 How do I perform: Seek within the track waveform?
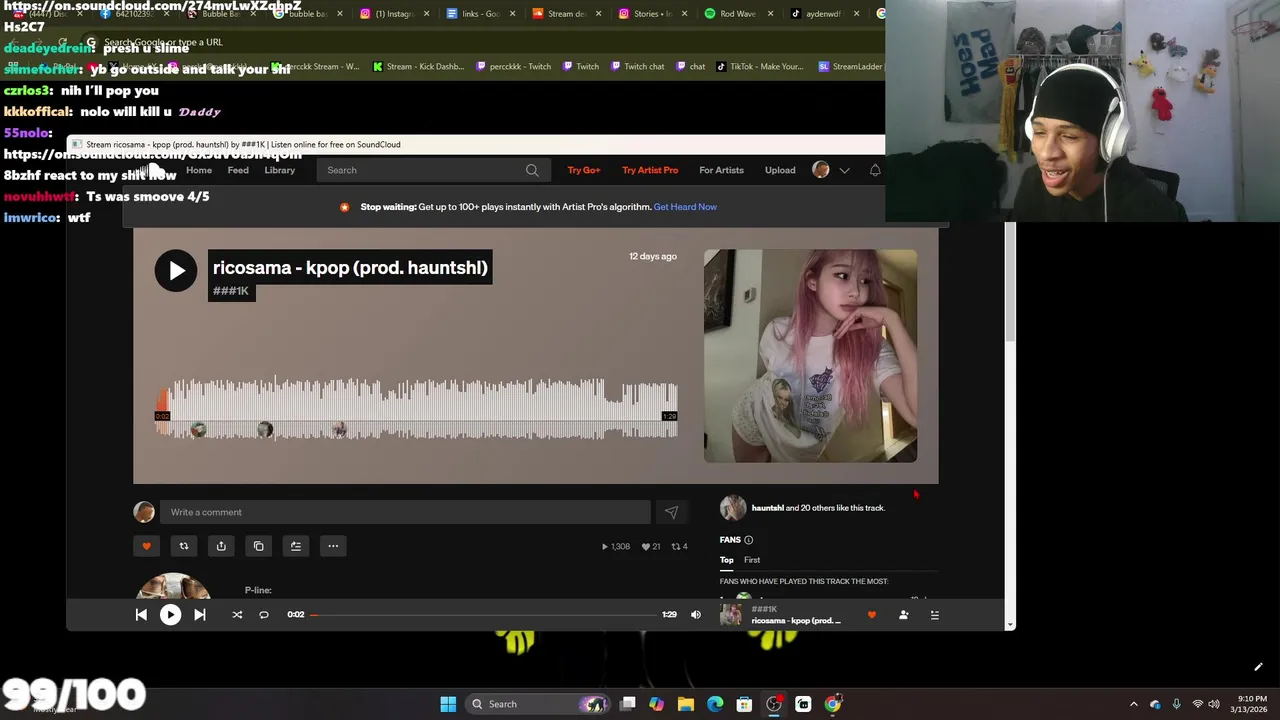[x=416, y=409]
